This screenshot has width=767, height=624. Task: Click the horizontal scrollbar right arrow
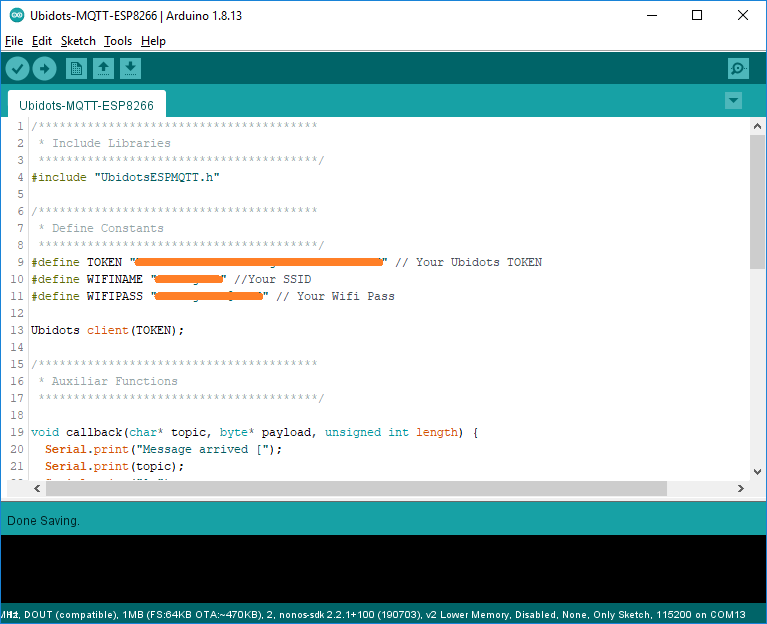point(741,488)
